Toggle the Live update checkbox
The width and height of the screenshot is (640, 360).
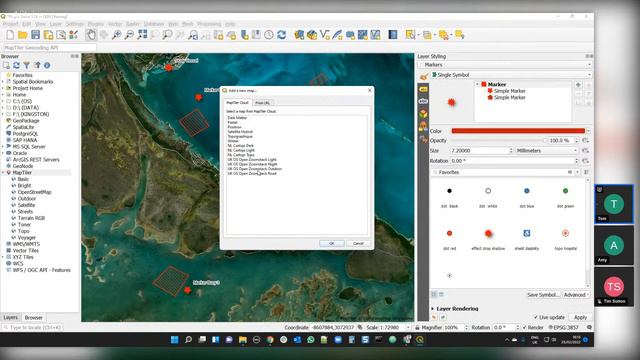(x=536, y=317)
